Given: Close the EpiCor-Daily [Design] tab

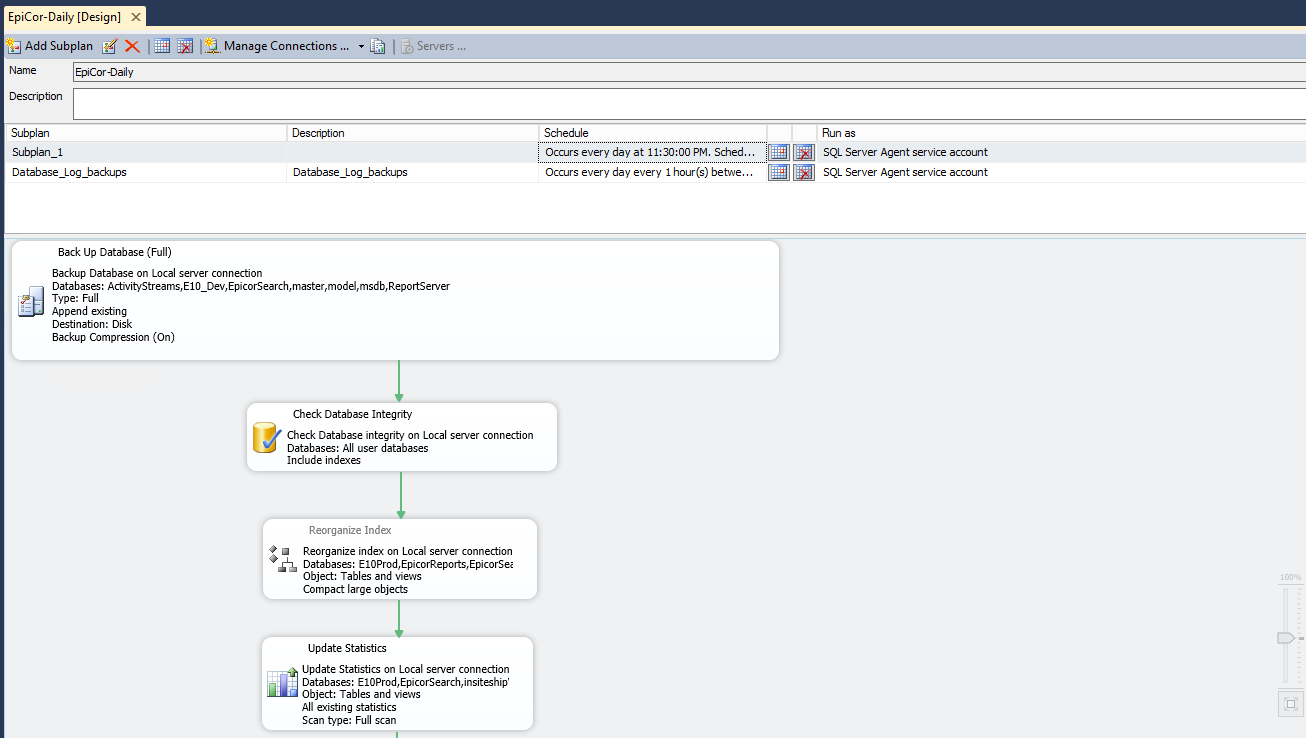Looking at the screenshot, I should (x=136, y=17).
